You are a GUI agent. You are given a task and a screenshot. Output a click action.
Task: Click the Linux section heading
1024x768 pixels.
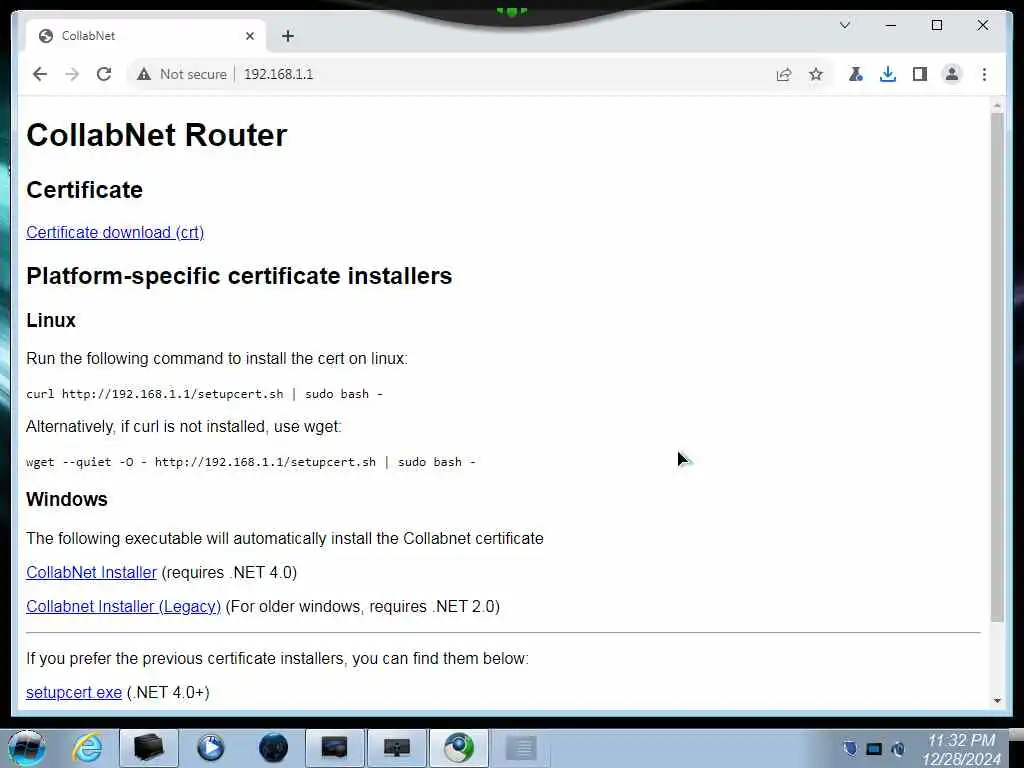pyautogui.click(x=51, y=320)
